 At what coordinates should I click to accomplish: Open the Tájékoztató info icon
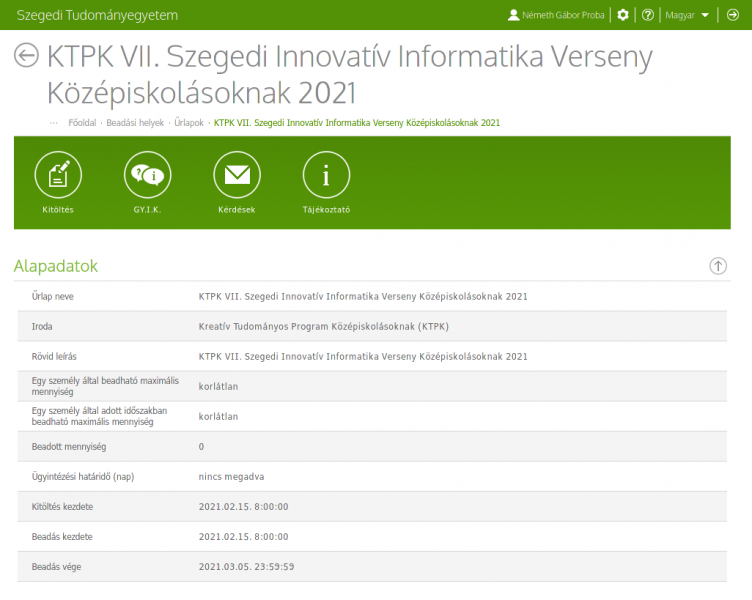point(326,176)
